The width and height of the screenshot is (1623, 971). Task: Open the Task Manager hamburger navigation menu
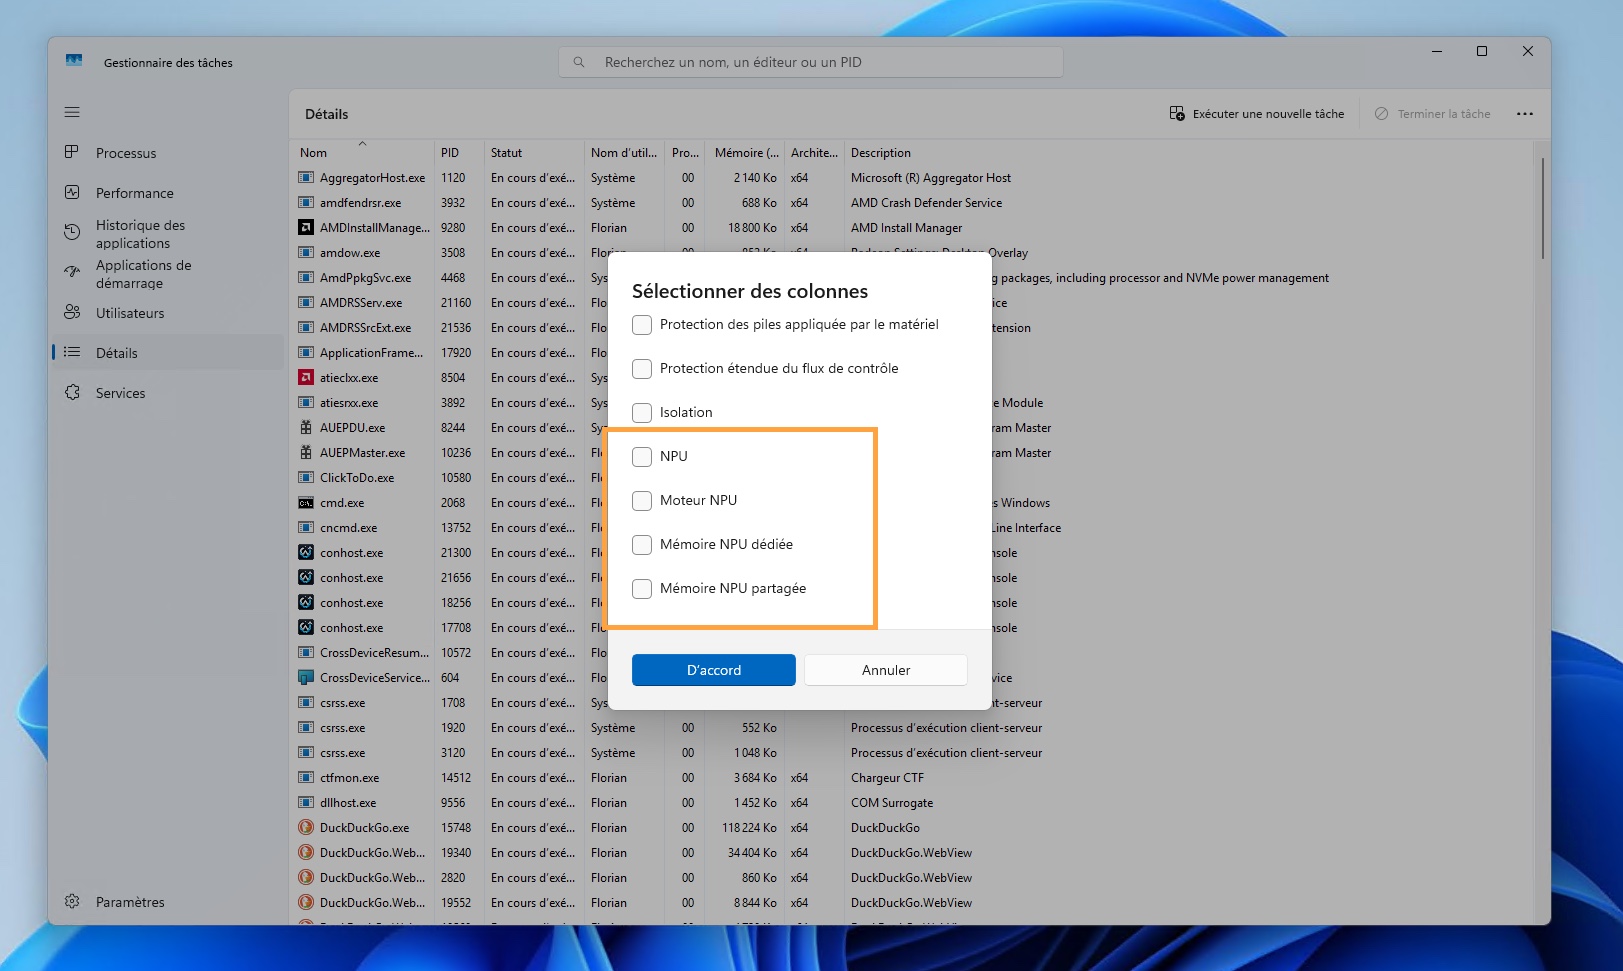72,112
